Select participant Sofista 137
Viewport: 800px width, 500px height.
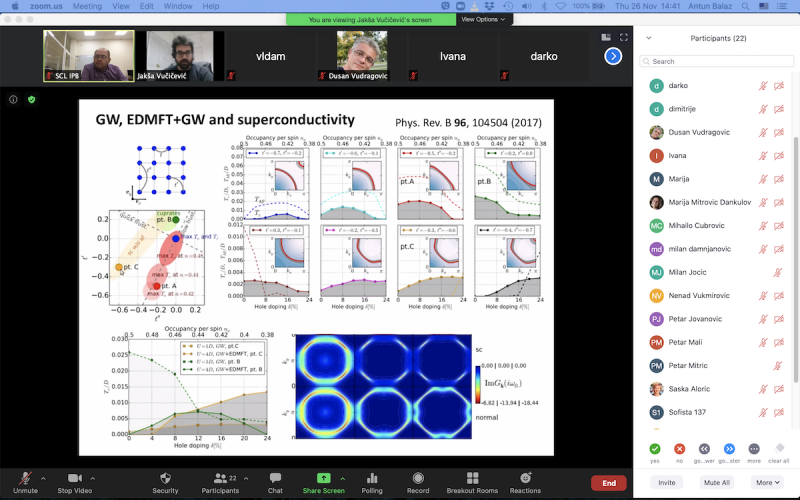tap(716, 412)
